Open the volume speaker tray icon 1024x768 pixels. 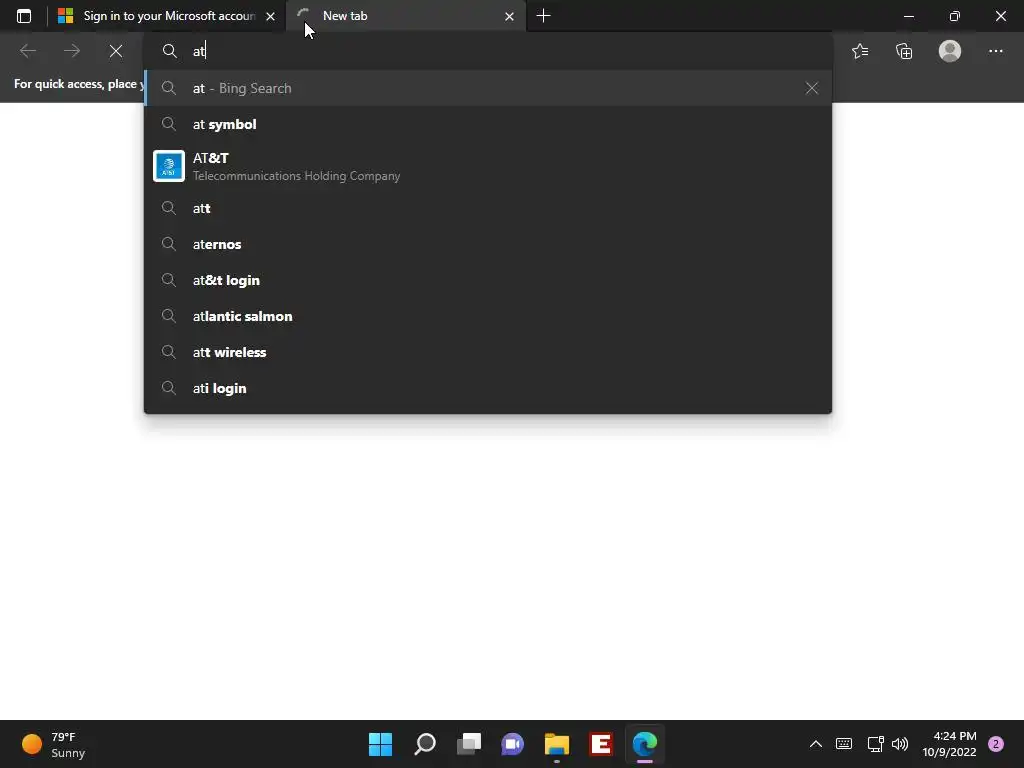900,744
